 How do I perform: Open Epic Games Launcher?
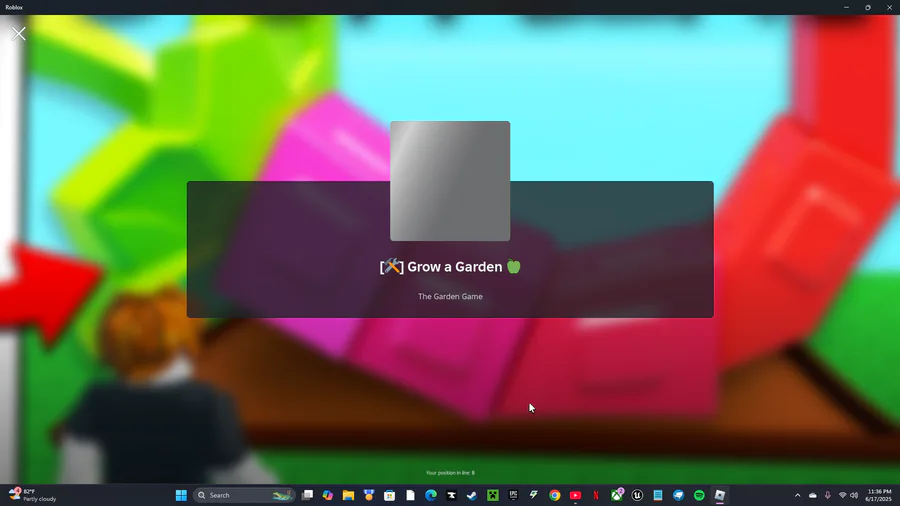(x=513, y=495)
